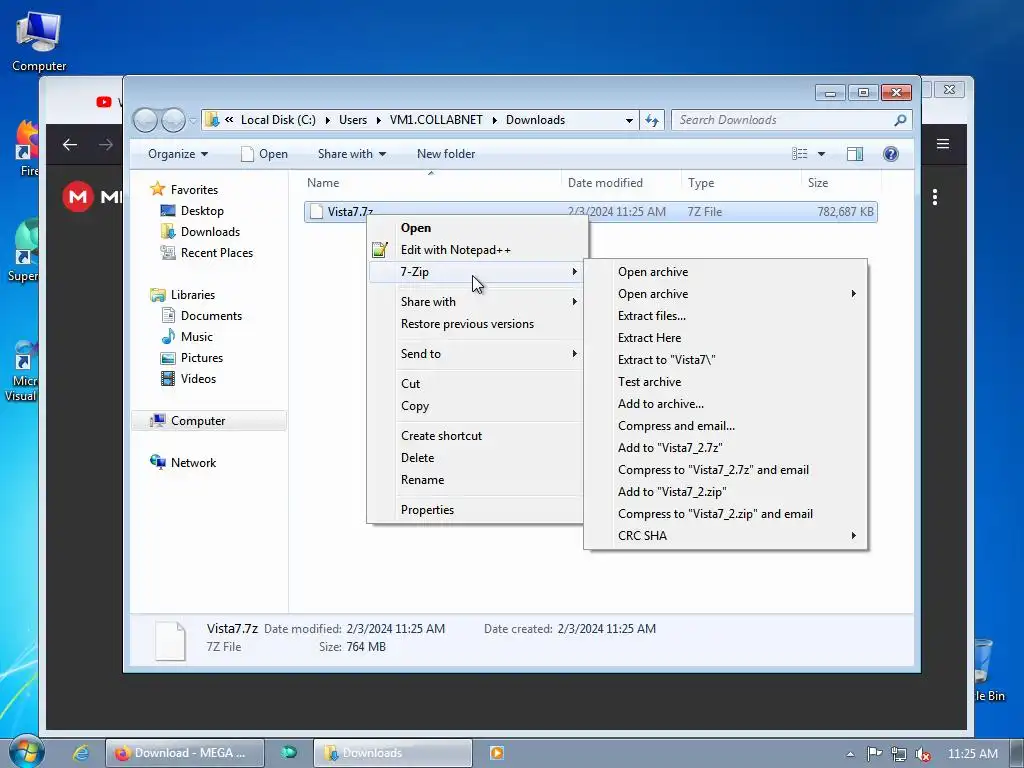1024x768 pixels.
Task: Click the New folder button
Action: point(446,154)
